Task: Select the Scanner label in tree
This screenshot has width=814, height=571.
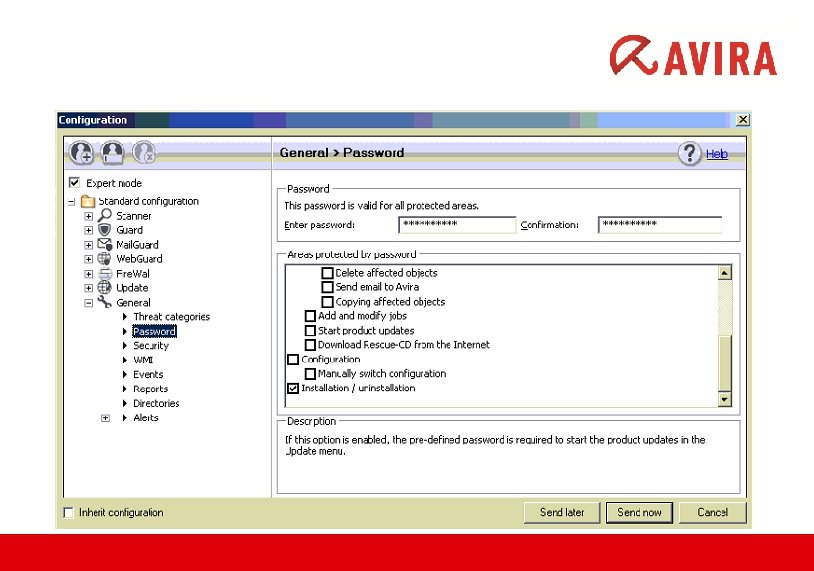Action: pos(133,216)
